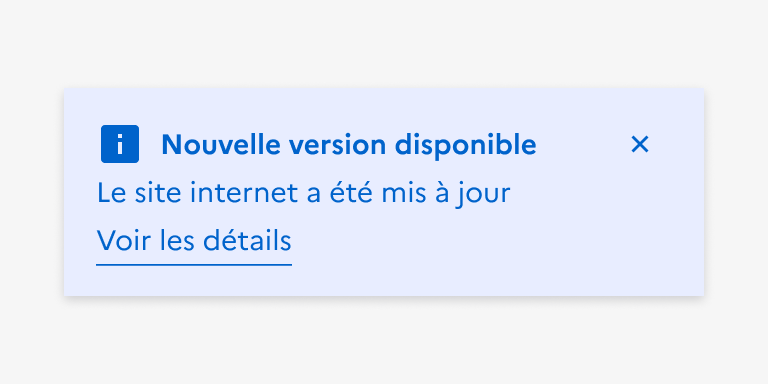Click 'mis à jour' in the message
This screenshot has width=768, height=384.
pos(446,193)
